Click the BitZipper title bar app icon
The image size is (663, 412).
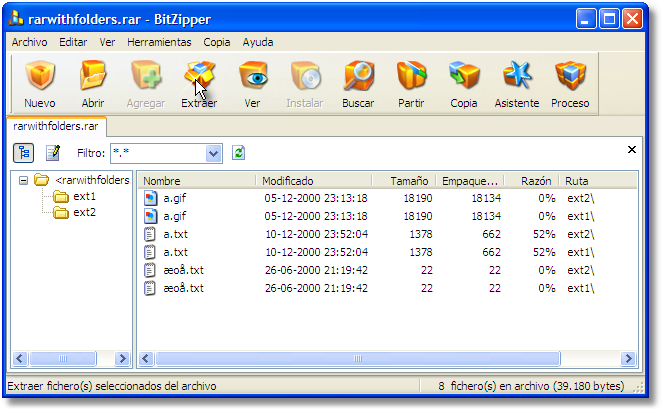[16, 19]
